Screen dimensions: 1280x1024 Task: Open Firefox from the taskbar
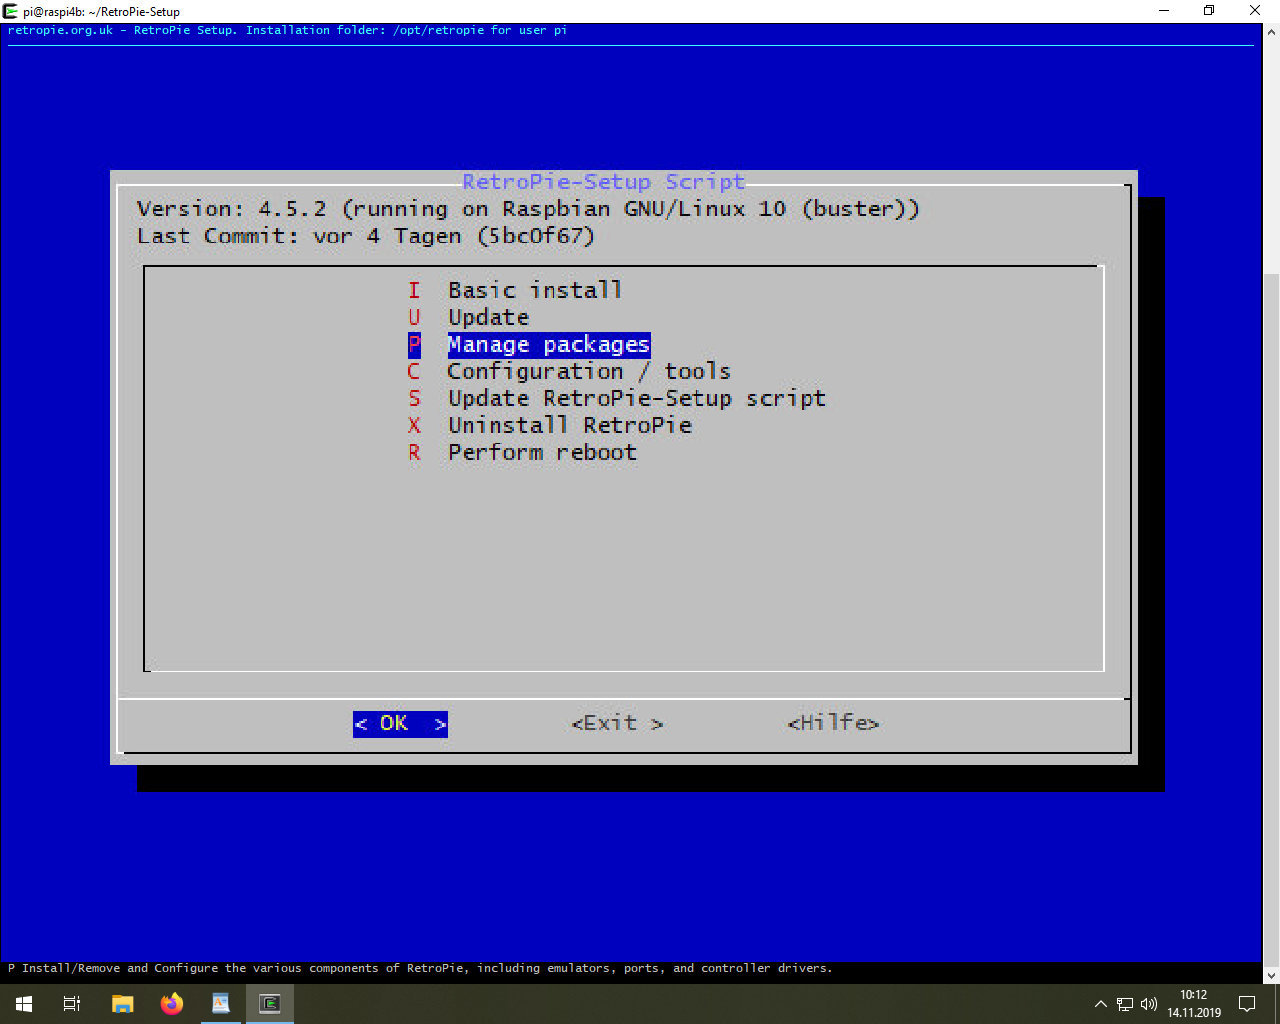click(172, 1003)
